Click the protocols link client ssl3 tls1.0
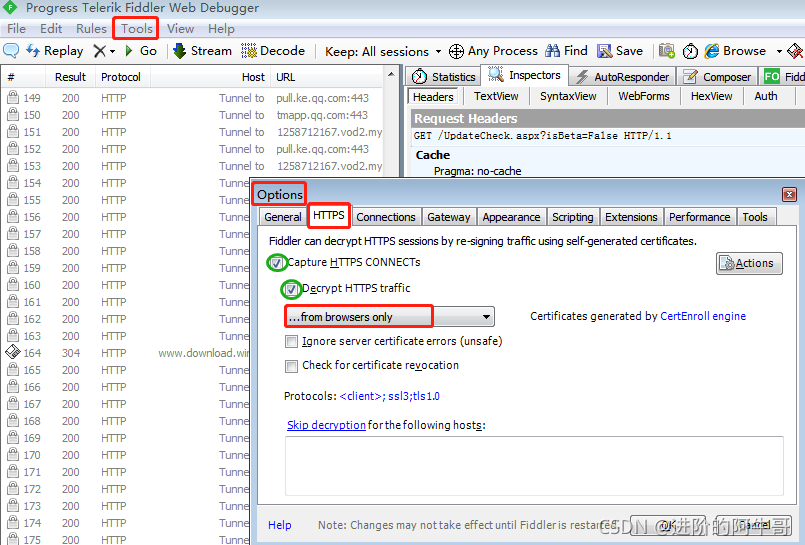Viewport: 805px width, 545px height. [x=390, y=396]
